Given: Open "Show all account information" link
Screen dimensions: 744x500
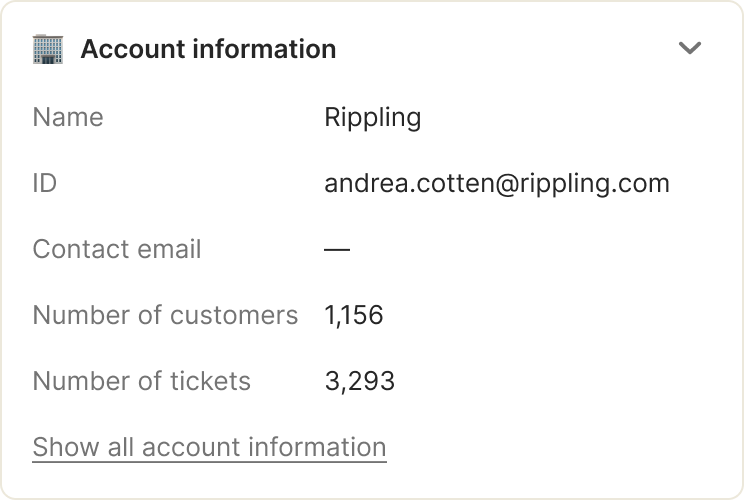Looking at the screenshot, I should pyautogui.click(x=209, y=447).
